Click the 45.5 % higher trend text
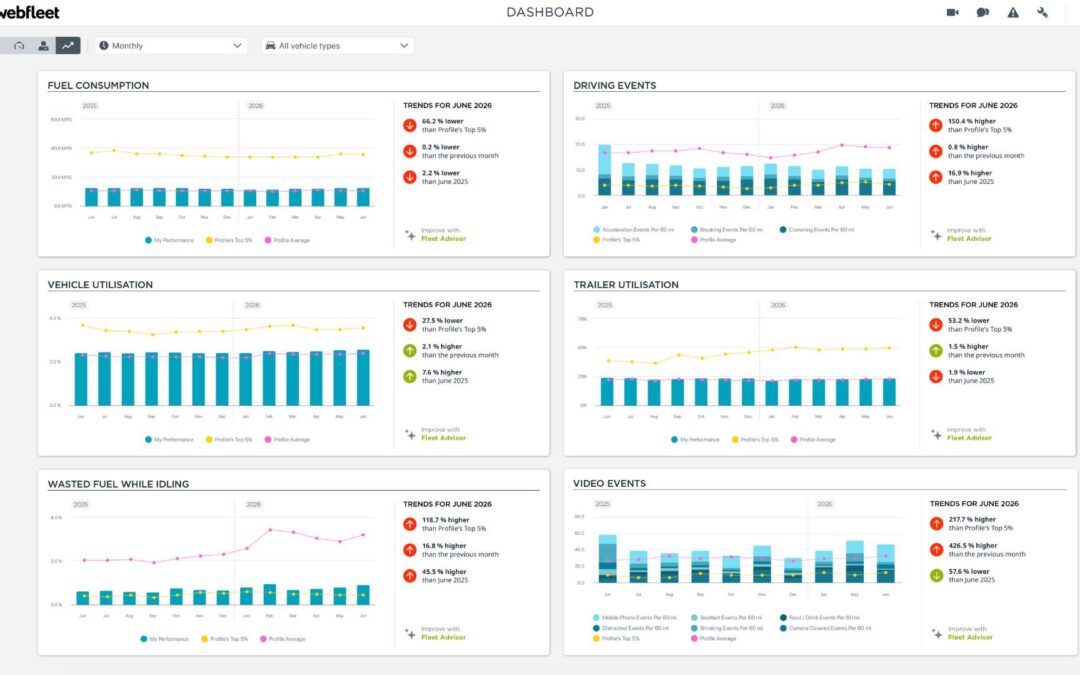Screen dimensions: 1080x675 [444, 572]
